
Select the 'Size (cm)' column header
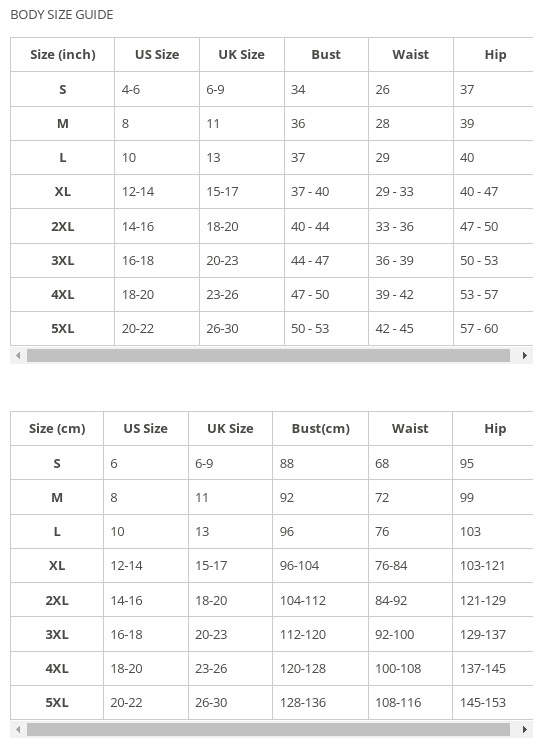(57, 429)
